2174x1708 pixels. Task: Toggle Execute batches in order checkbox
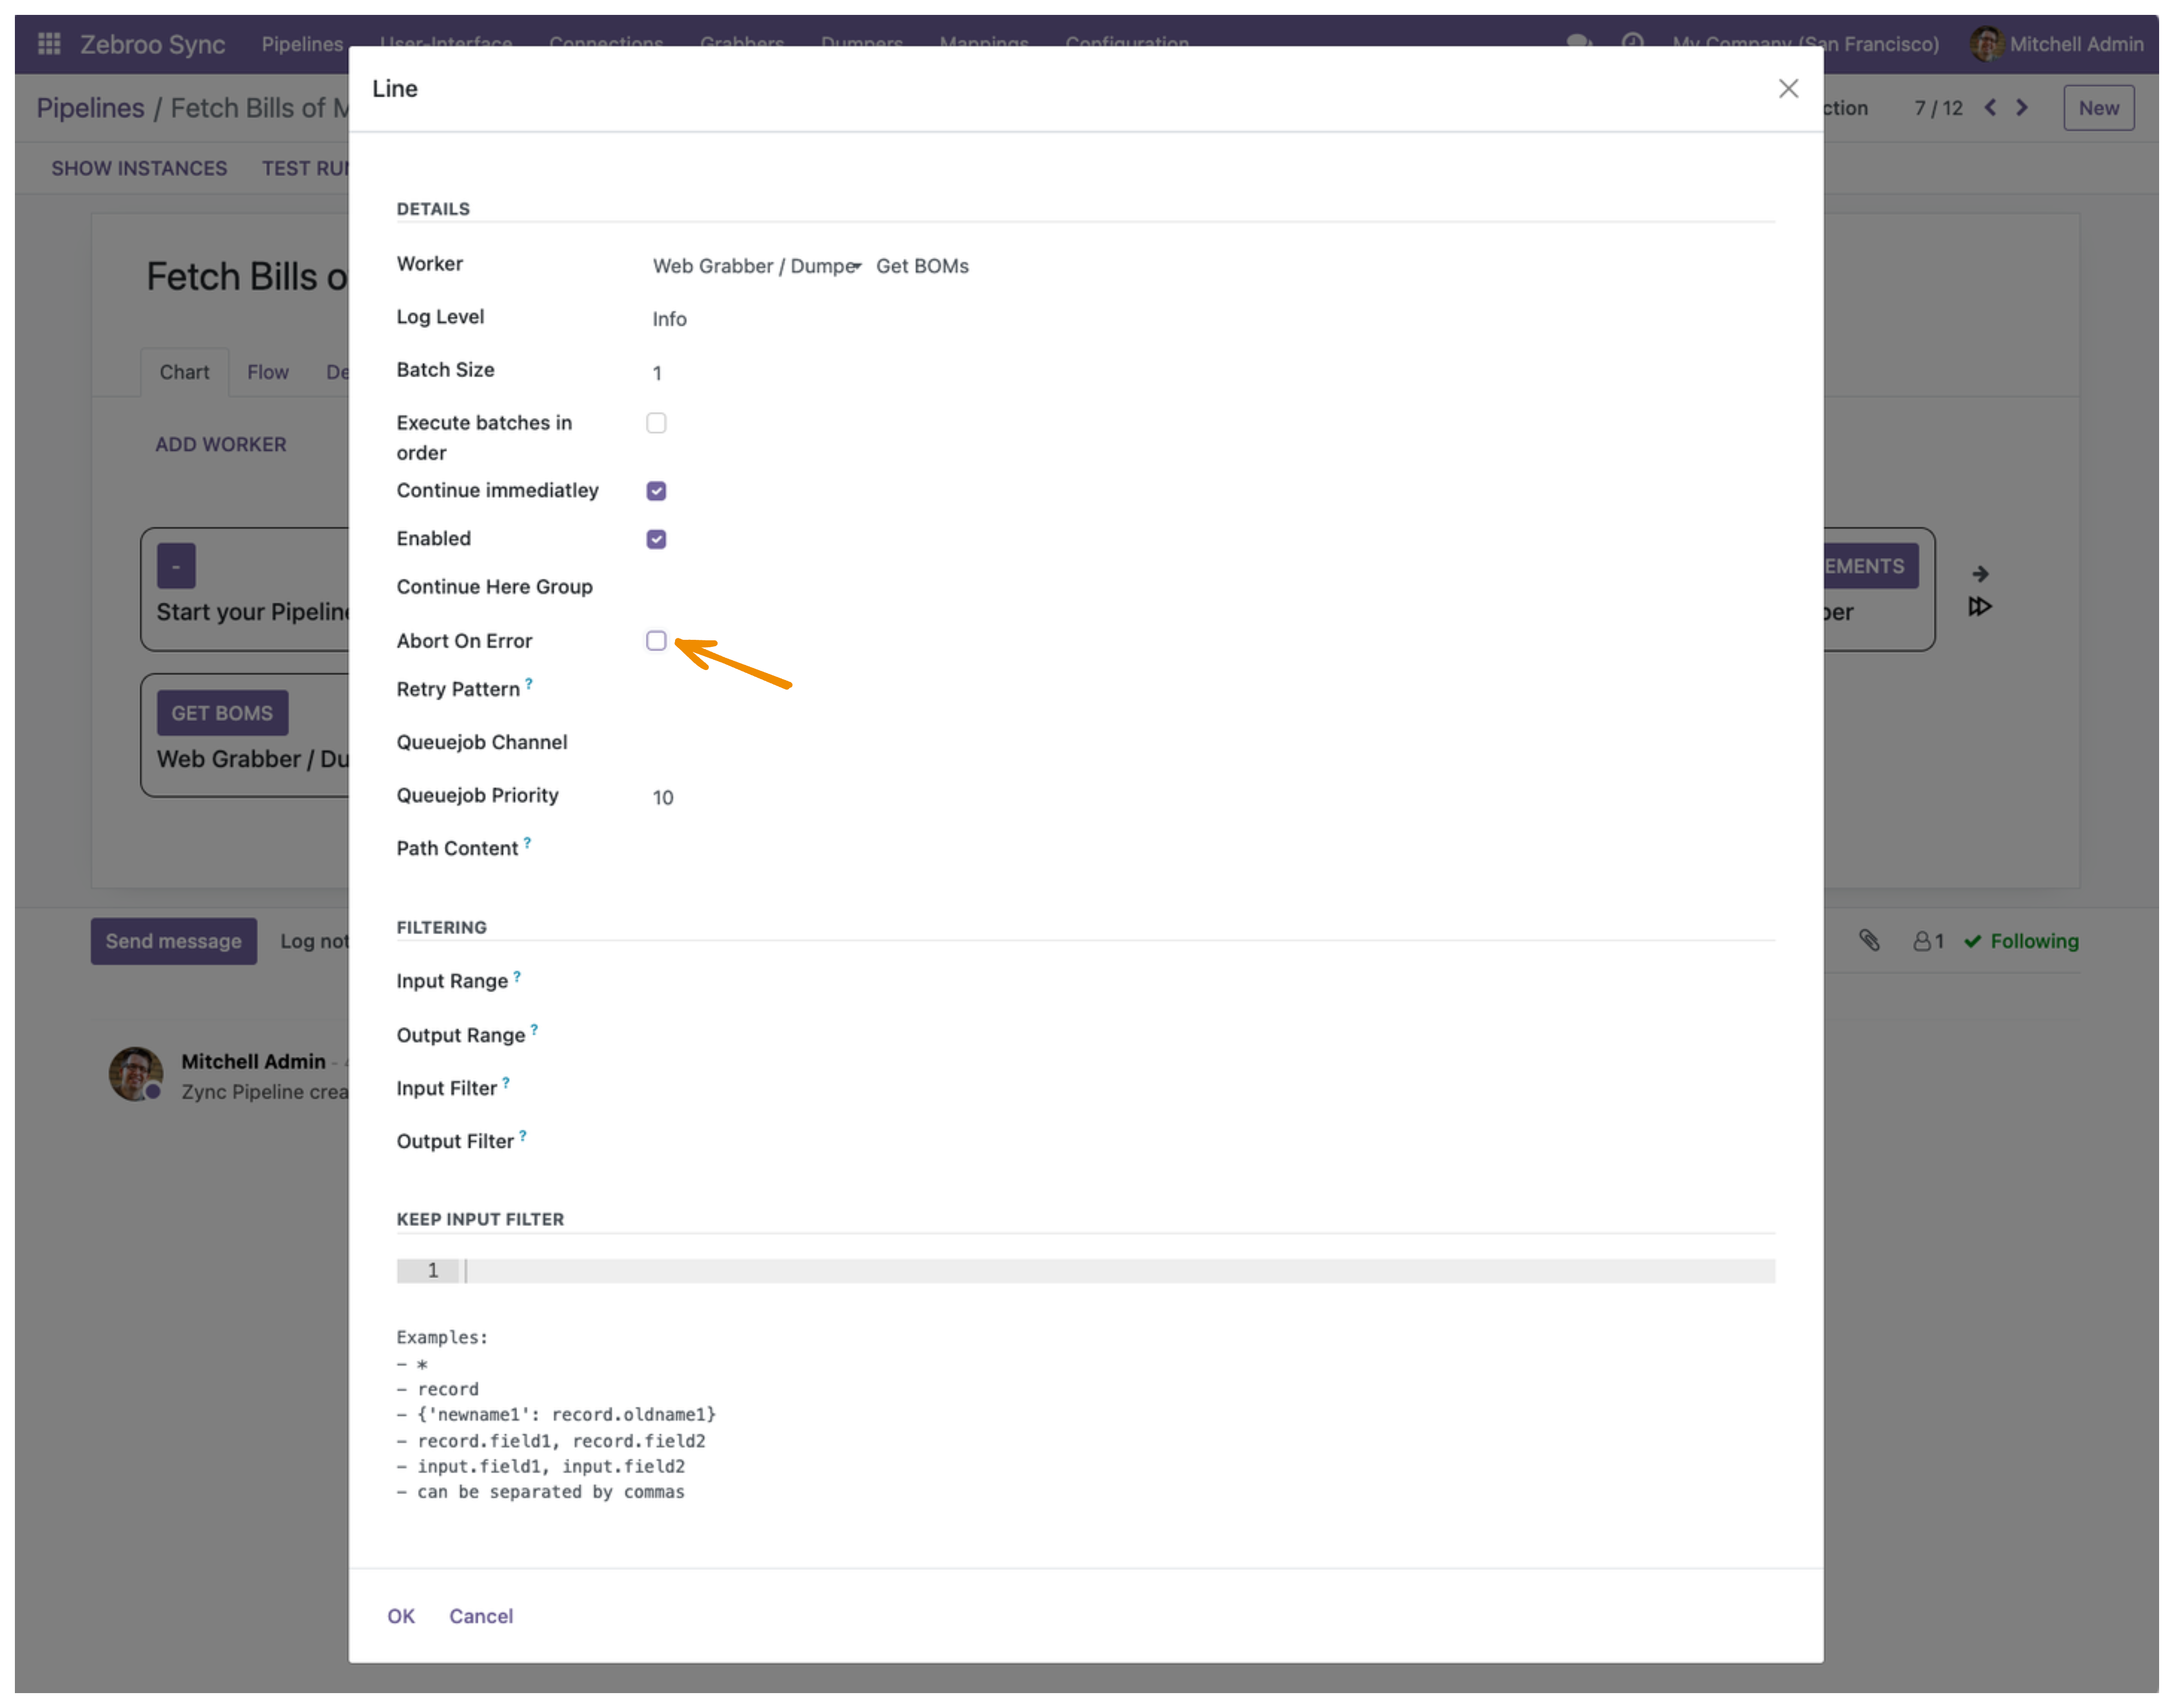point(656,423)
